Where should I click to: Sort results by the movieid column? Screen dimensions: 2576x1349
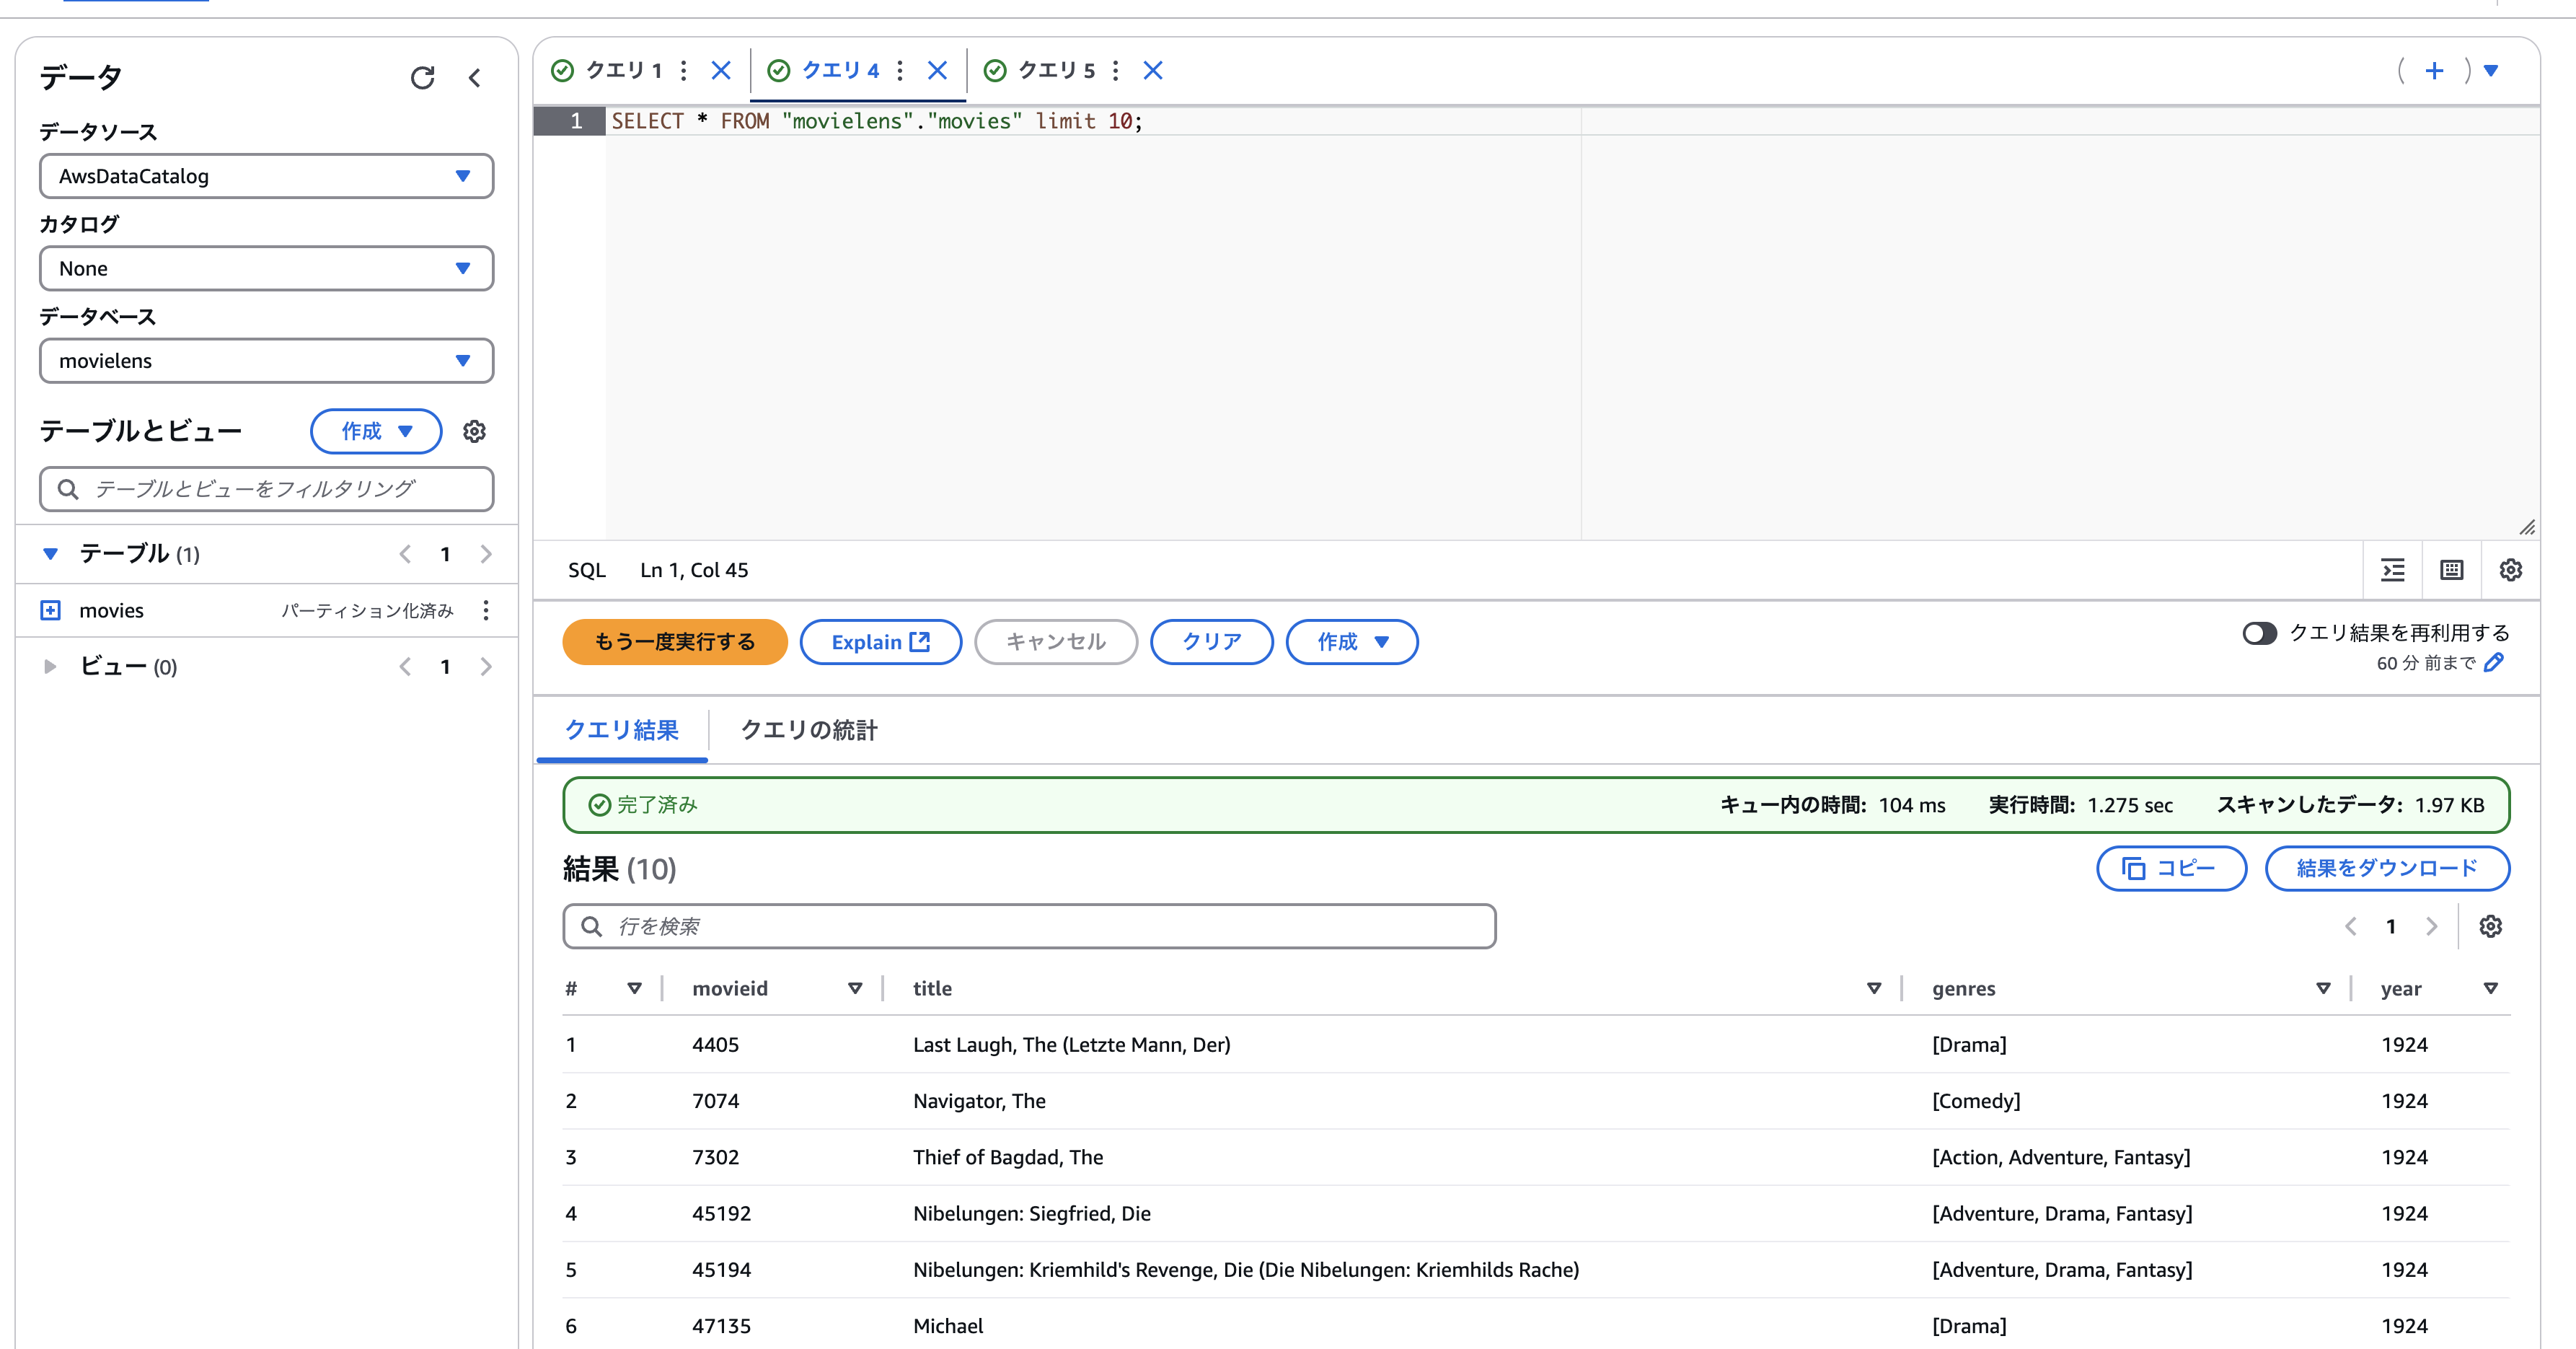coord(855,988)
